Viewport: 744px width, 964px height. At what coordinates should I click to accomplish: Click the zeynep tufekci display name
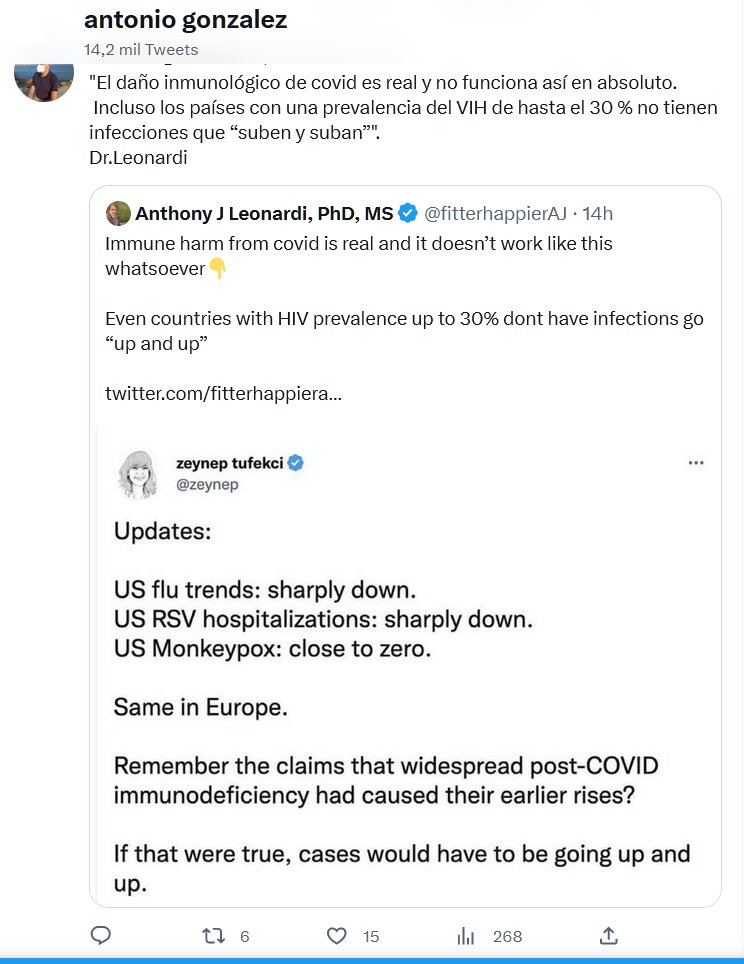pos(229,463)
